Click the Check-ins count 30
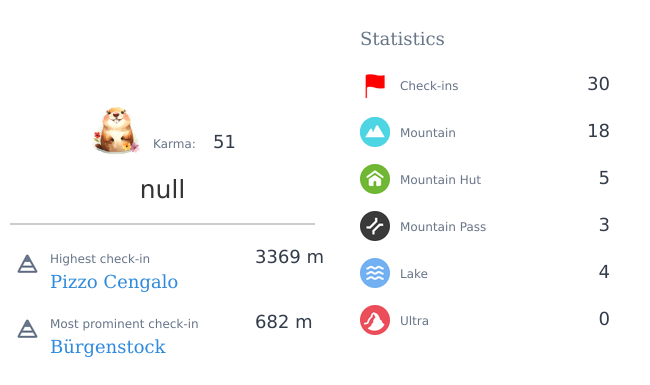650x385 pixels. (x=598, y=84)
